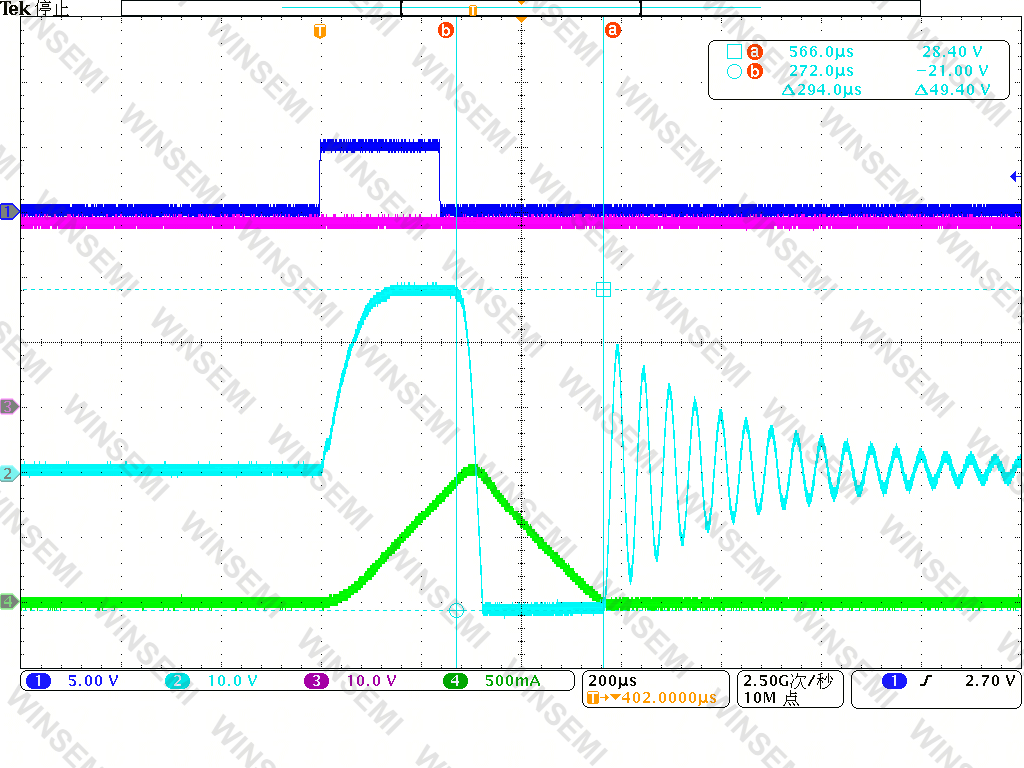Click the 10.0 V channel 3 scale value

click(x=371, y=681)
